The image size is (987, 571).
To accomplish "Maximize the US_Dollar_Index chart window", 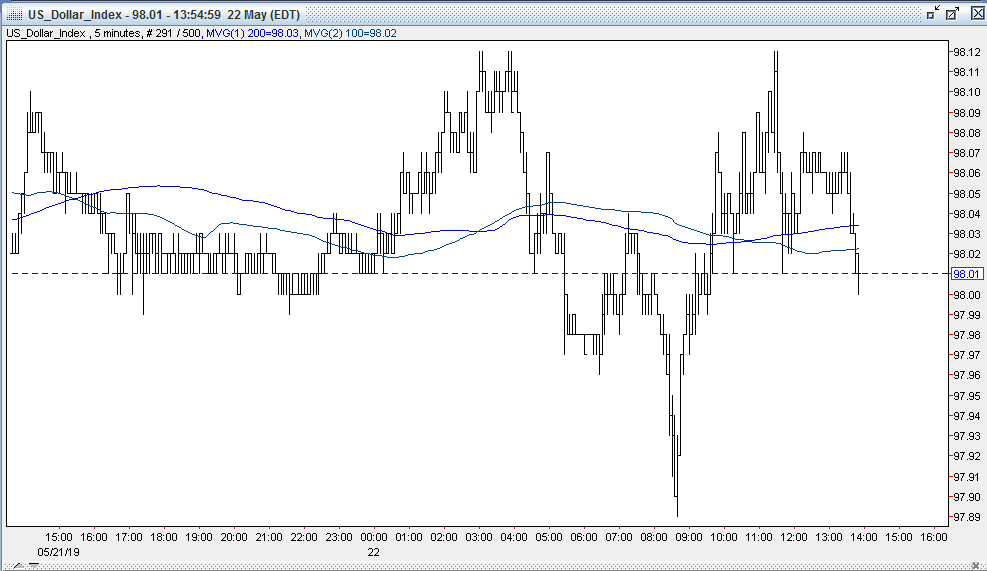I will click(952, 13).
